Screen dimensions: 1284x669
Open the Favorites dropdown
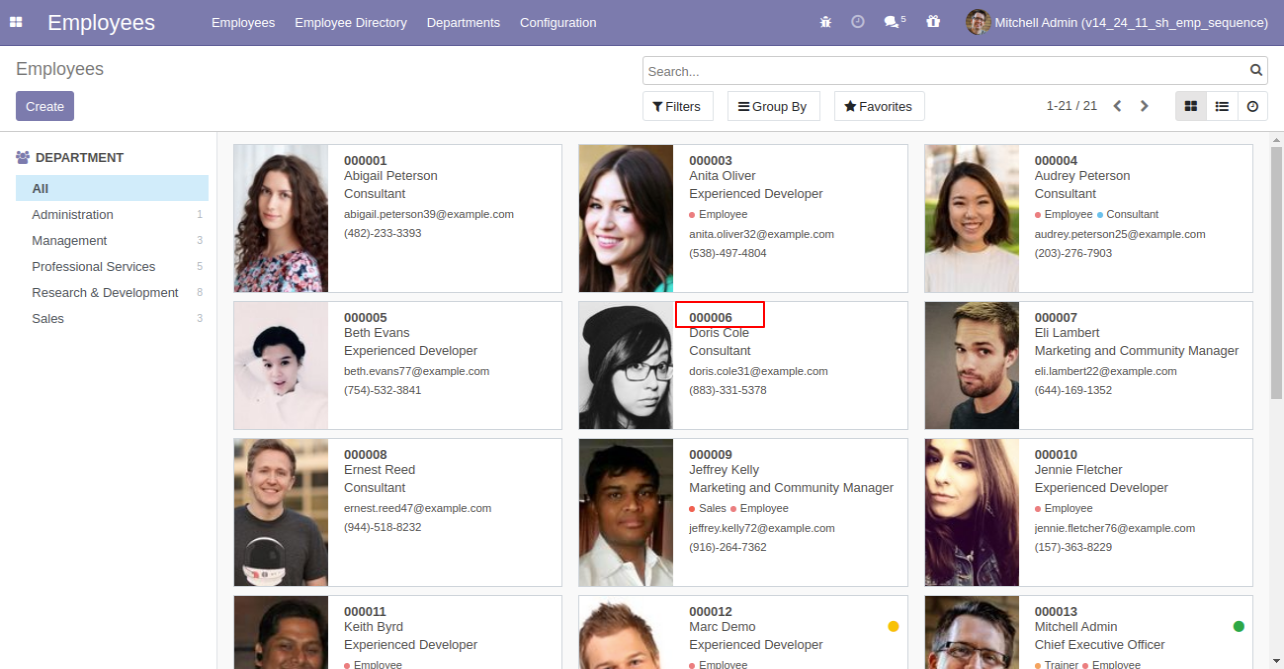(x=879, y=106)
